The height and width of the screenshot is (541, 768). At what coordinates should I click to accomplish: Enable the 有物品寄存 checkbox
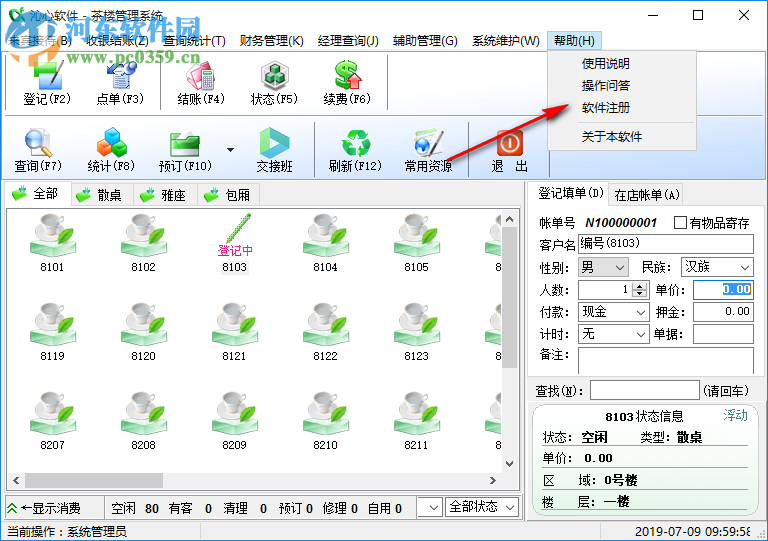pos(680,223)
